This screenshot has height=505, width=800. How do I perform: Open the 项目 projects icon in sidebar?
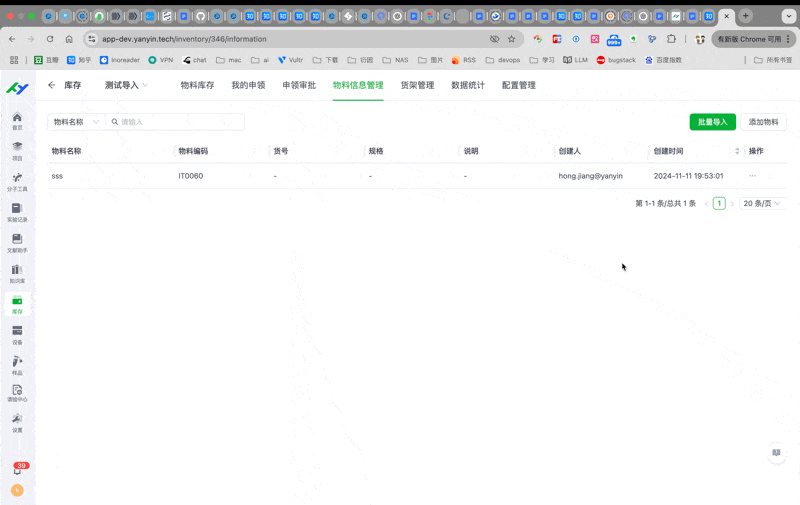click(17, 151)
